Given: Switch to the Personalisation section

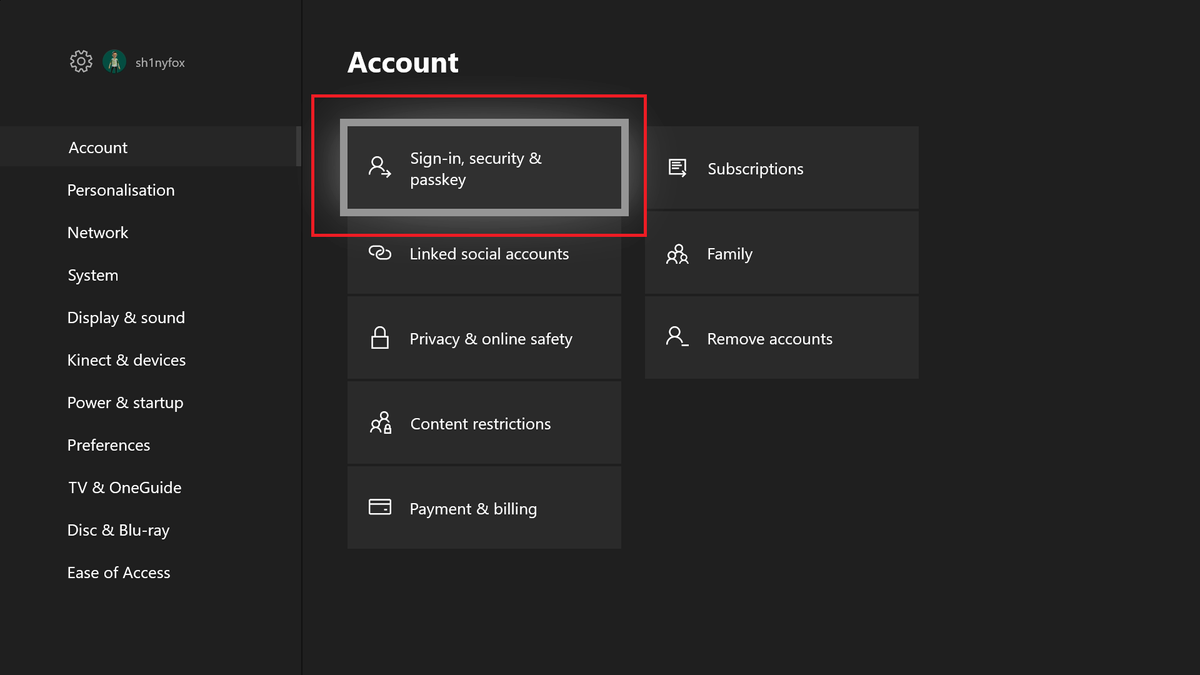Looking at the screenshot, I should 120,189.
